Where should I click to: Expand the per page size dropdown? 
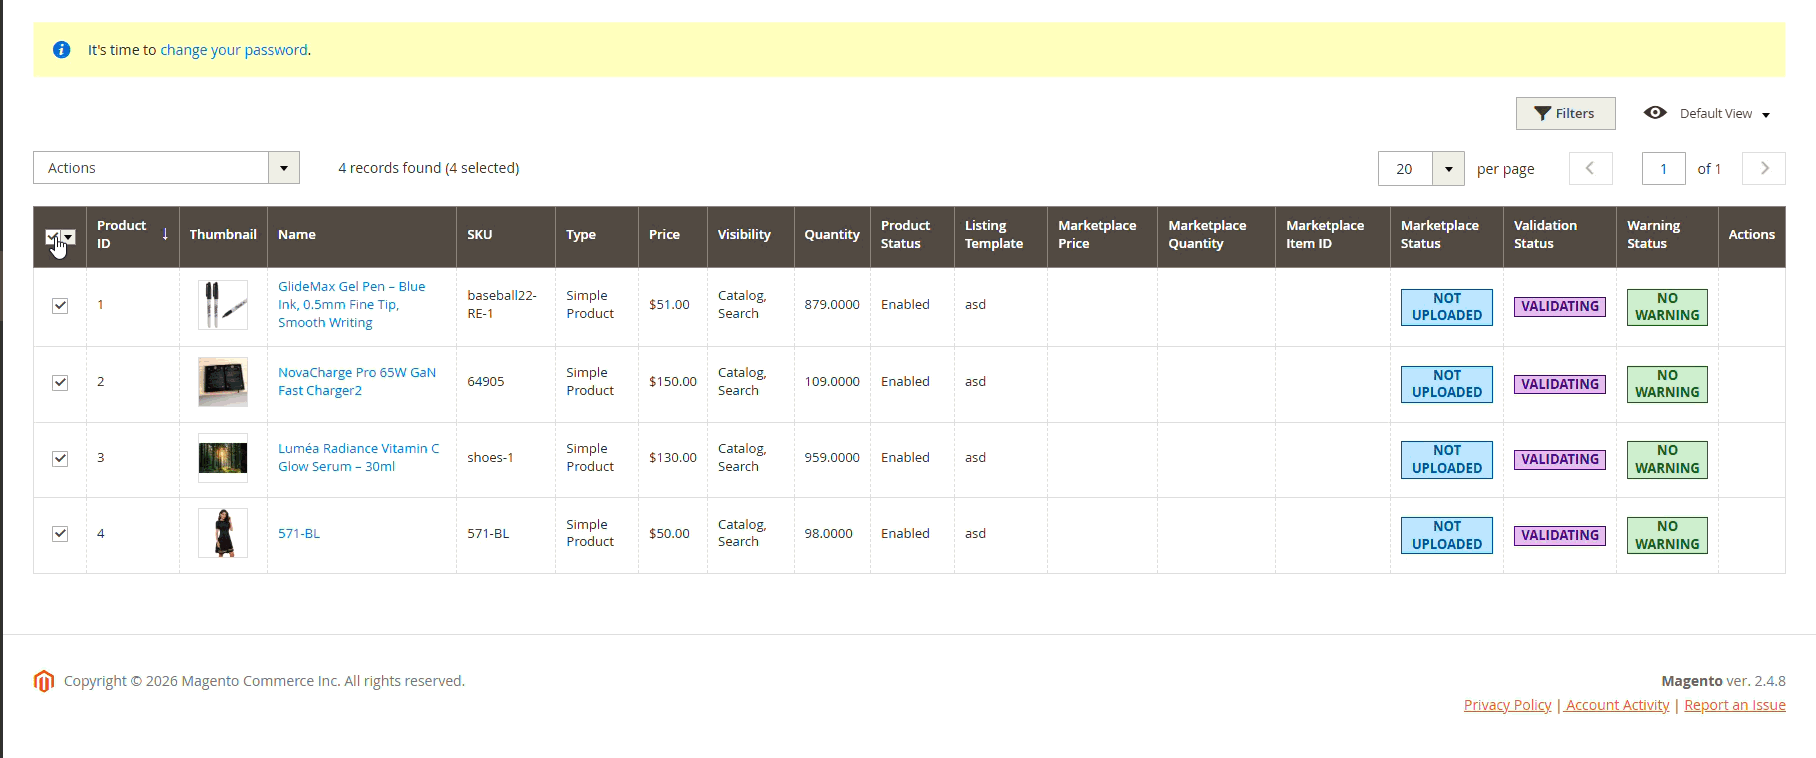click(1447, 169)
